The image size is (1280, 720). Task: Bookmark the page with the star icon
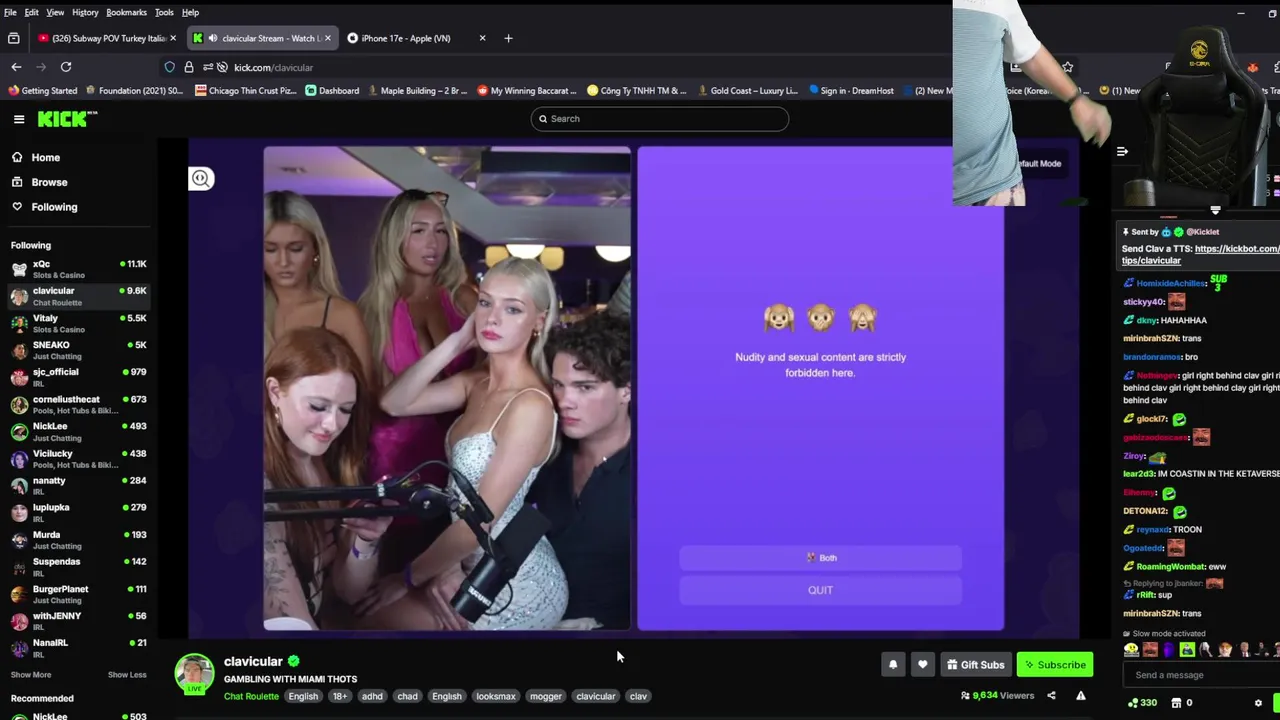click(x=1068, y=67)
